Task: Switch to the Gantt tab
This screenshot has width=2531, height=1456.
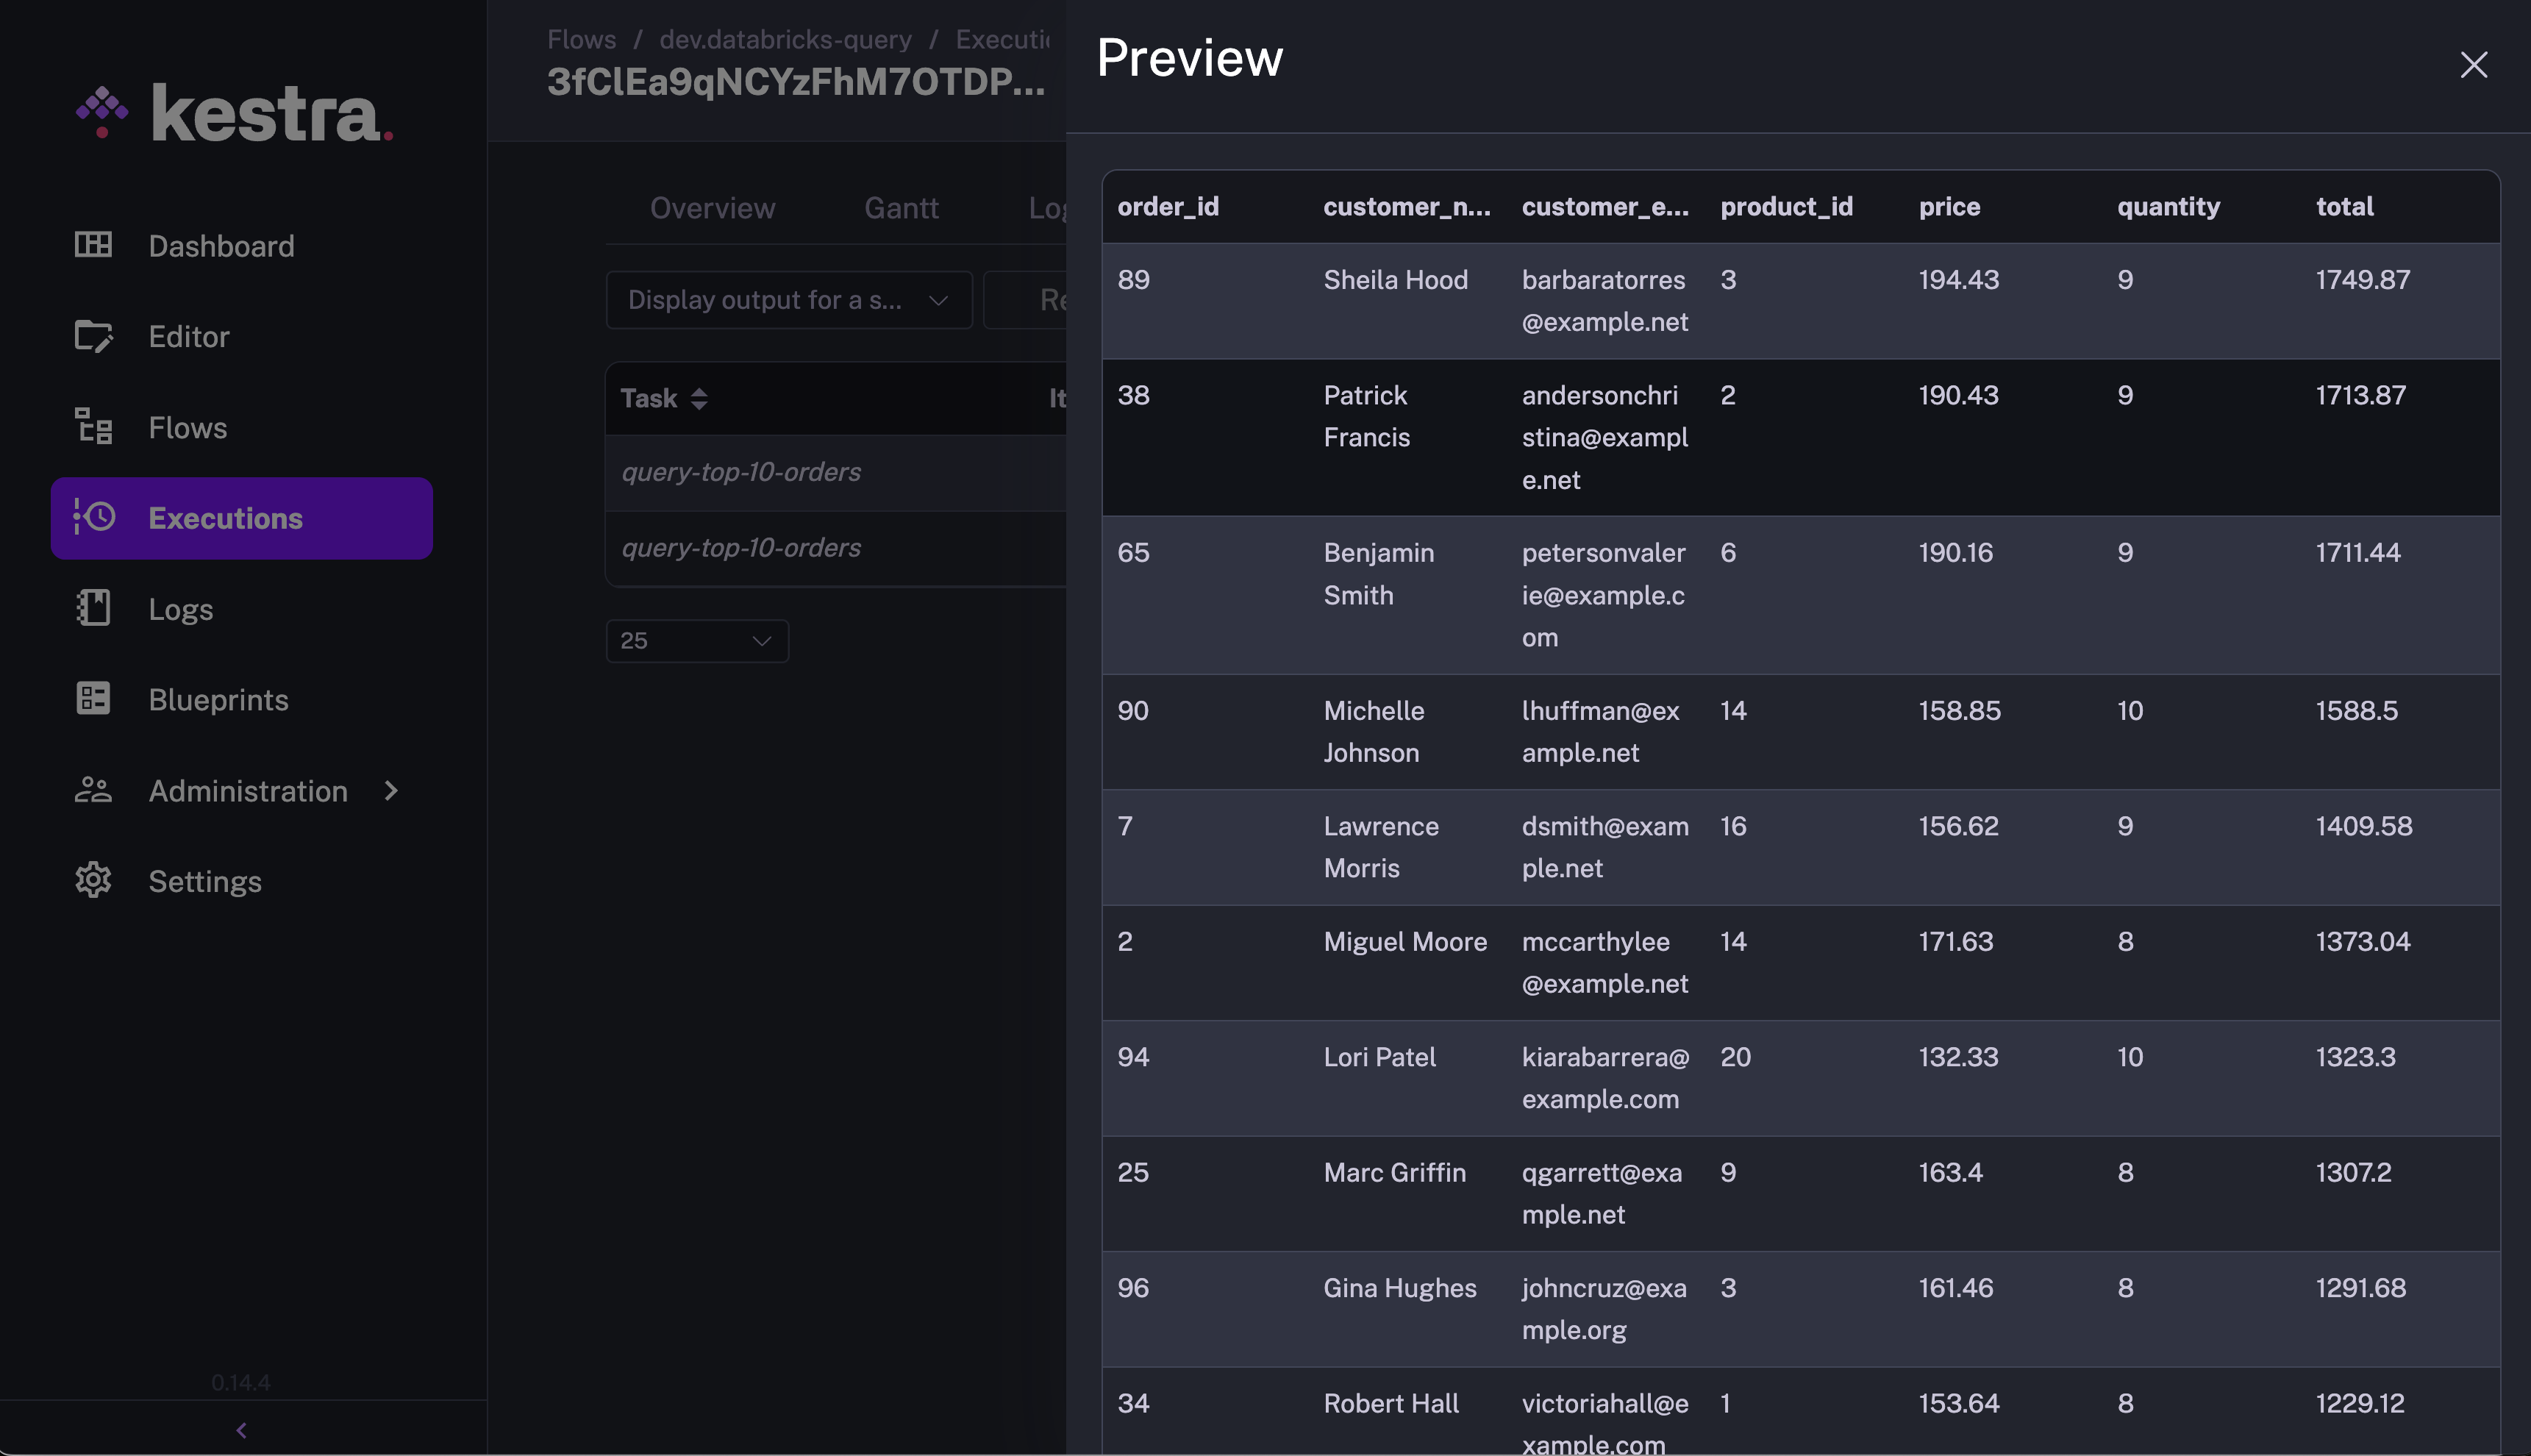Action: tap(900, 208)
